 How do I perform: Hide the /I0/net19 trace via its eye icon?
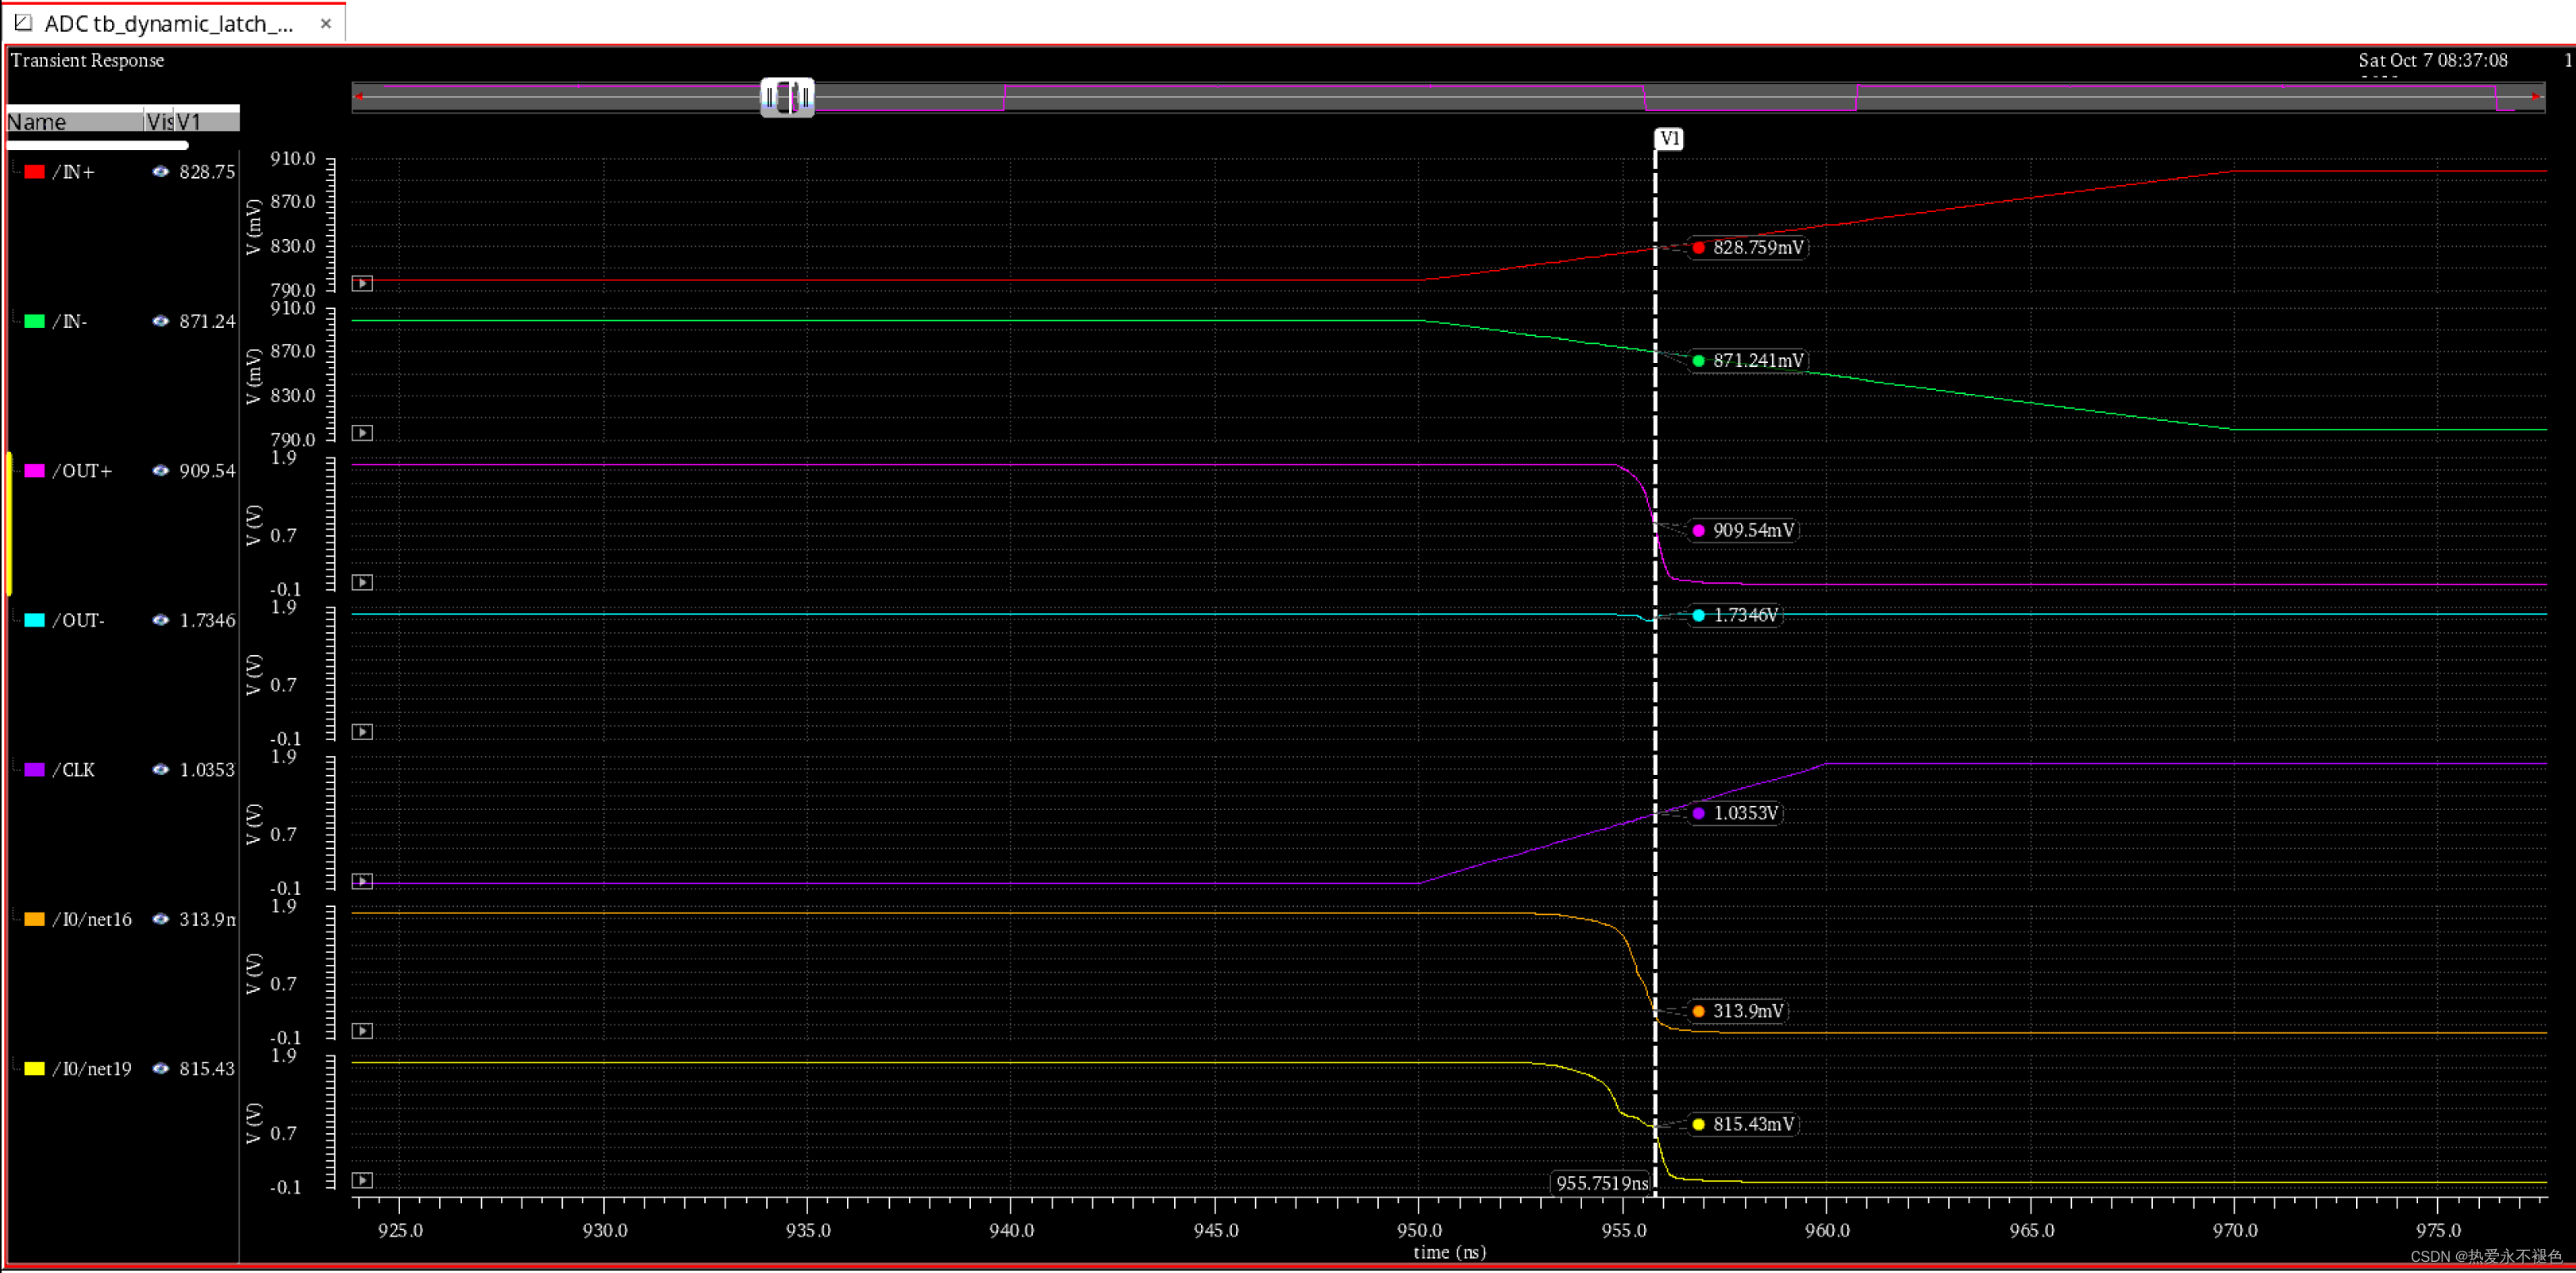pos(160,1069)
